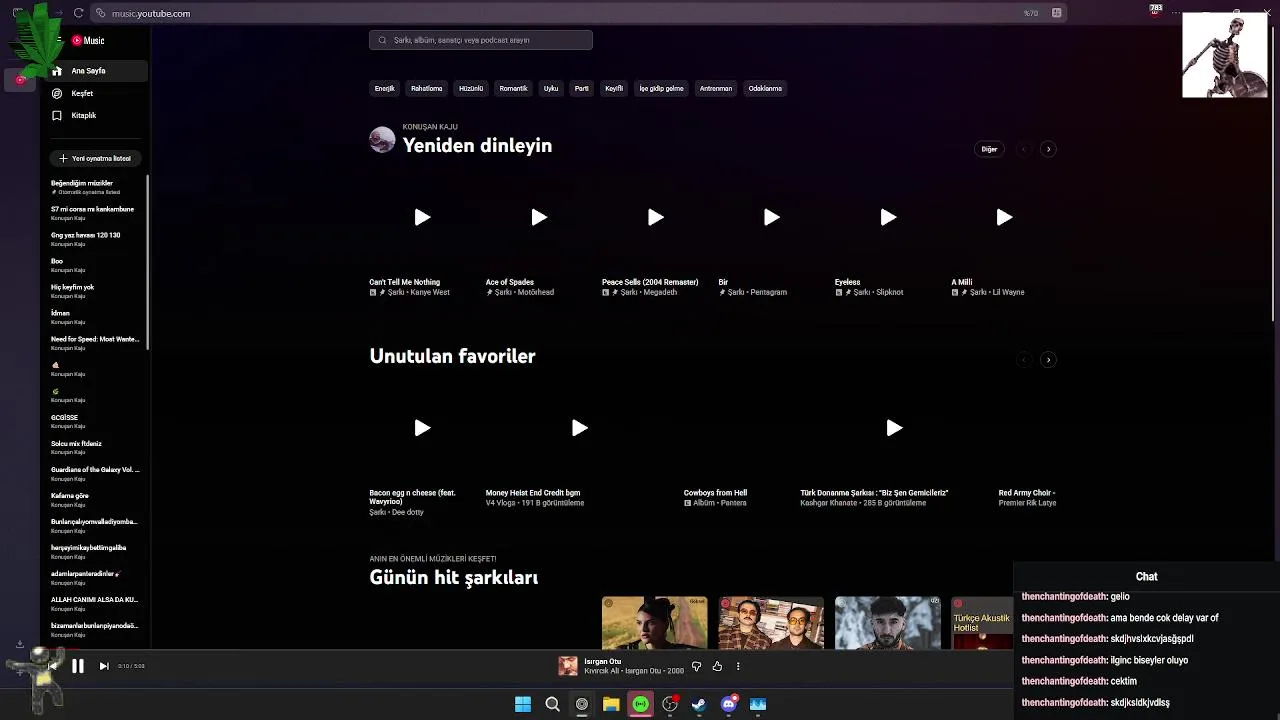Open File Explorer from the taskbar
Image resolution: width=1280 pixels, height=720 pixels.
(x=611, y=704)
